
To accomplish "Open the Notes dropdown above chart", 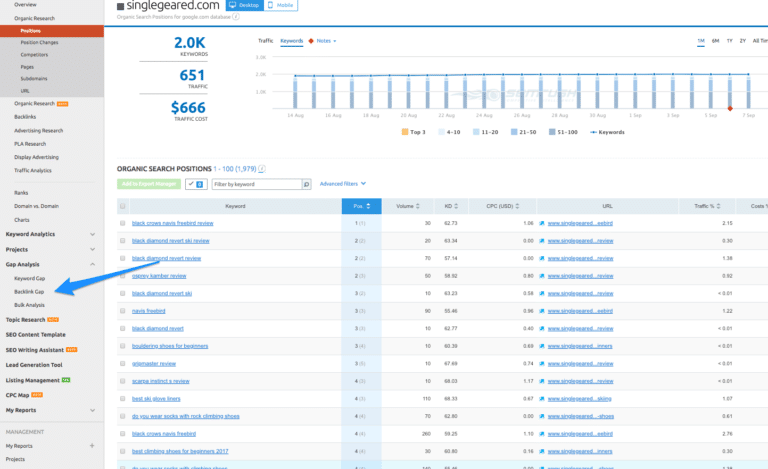I will point(326,41).
